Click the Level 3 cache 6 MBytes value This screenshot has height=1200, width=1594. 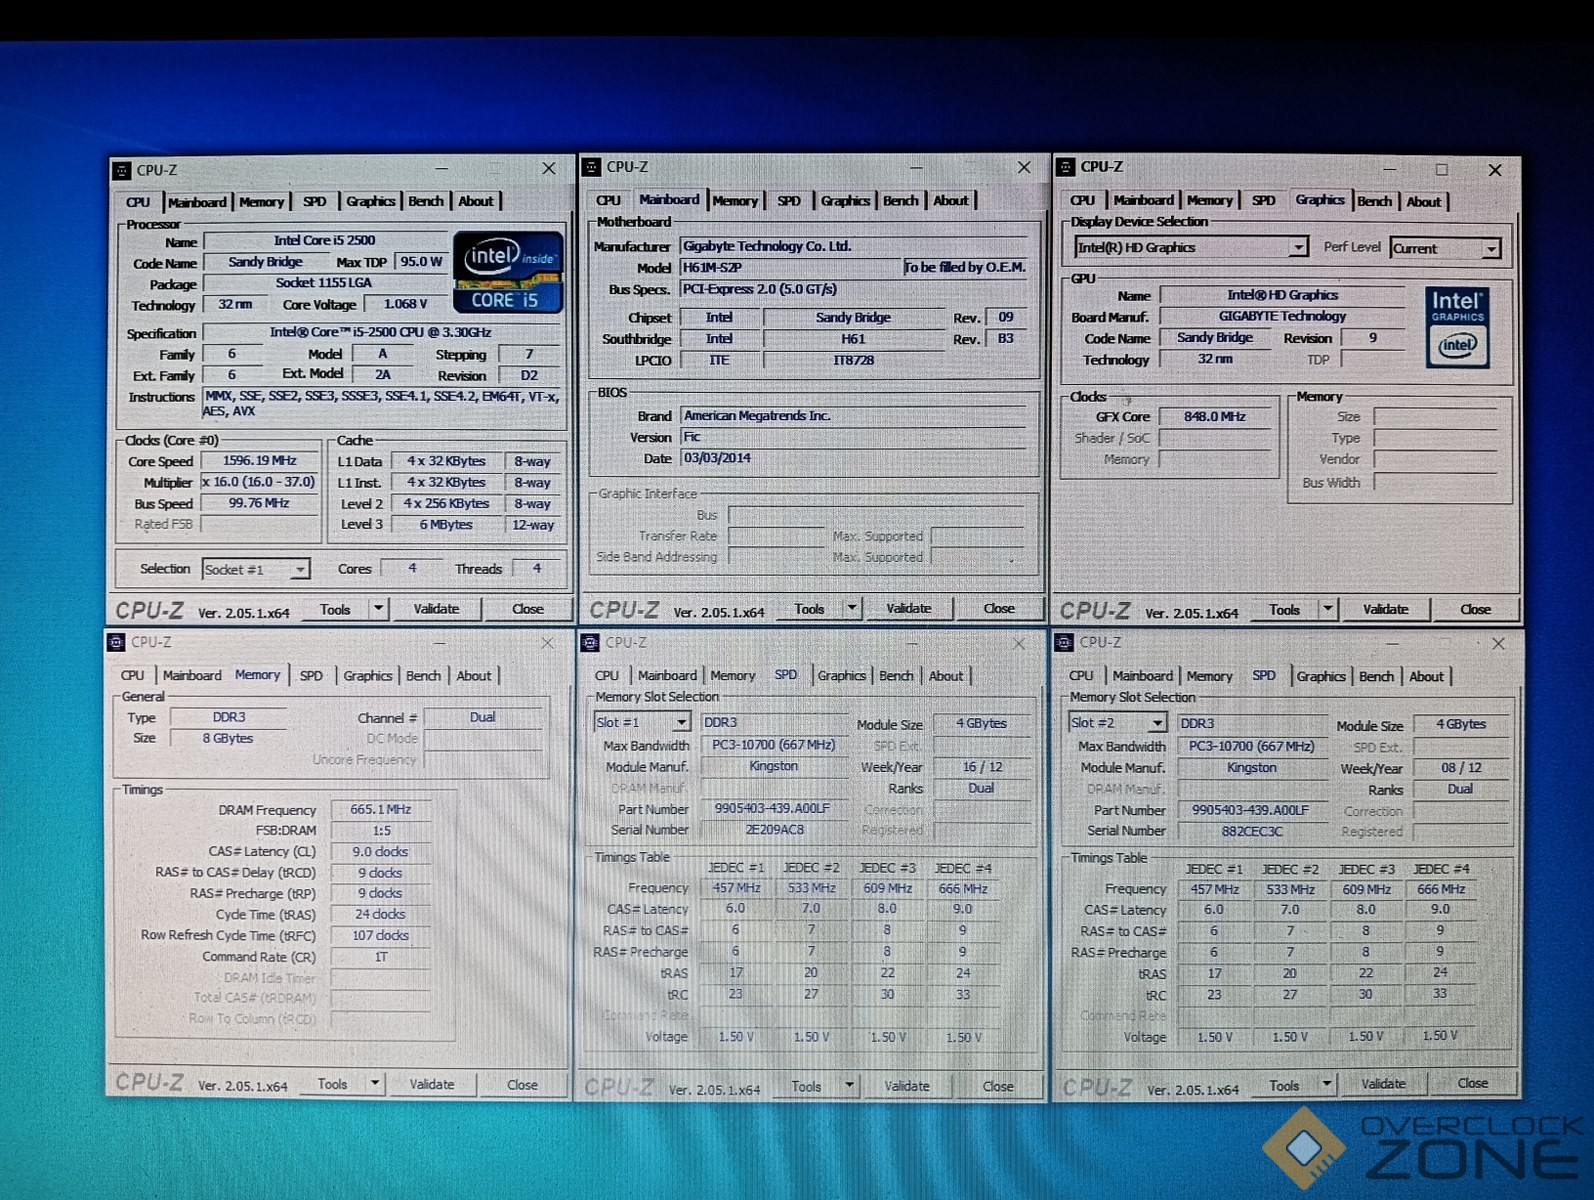tap(446, 524)
